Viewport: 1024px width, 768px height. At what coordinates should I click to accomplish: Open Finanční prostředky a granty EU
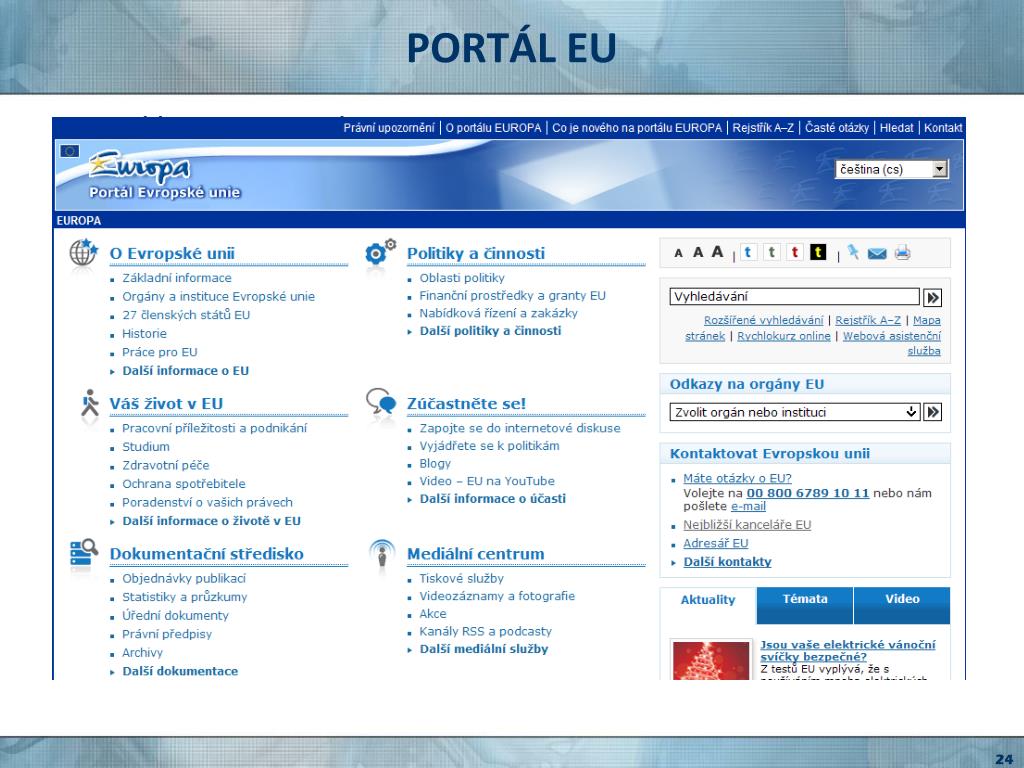click(513, 296)
